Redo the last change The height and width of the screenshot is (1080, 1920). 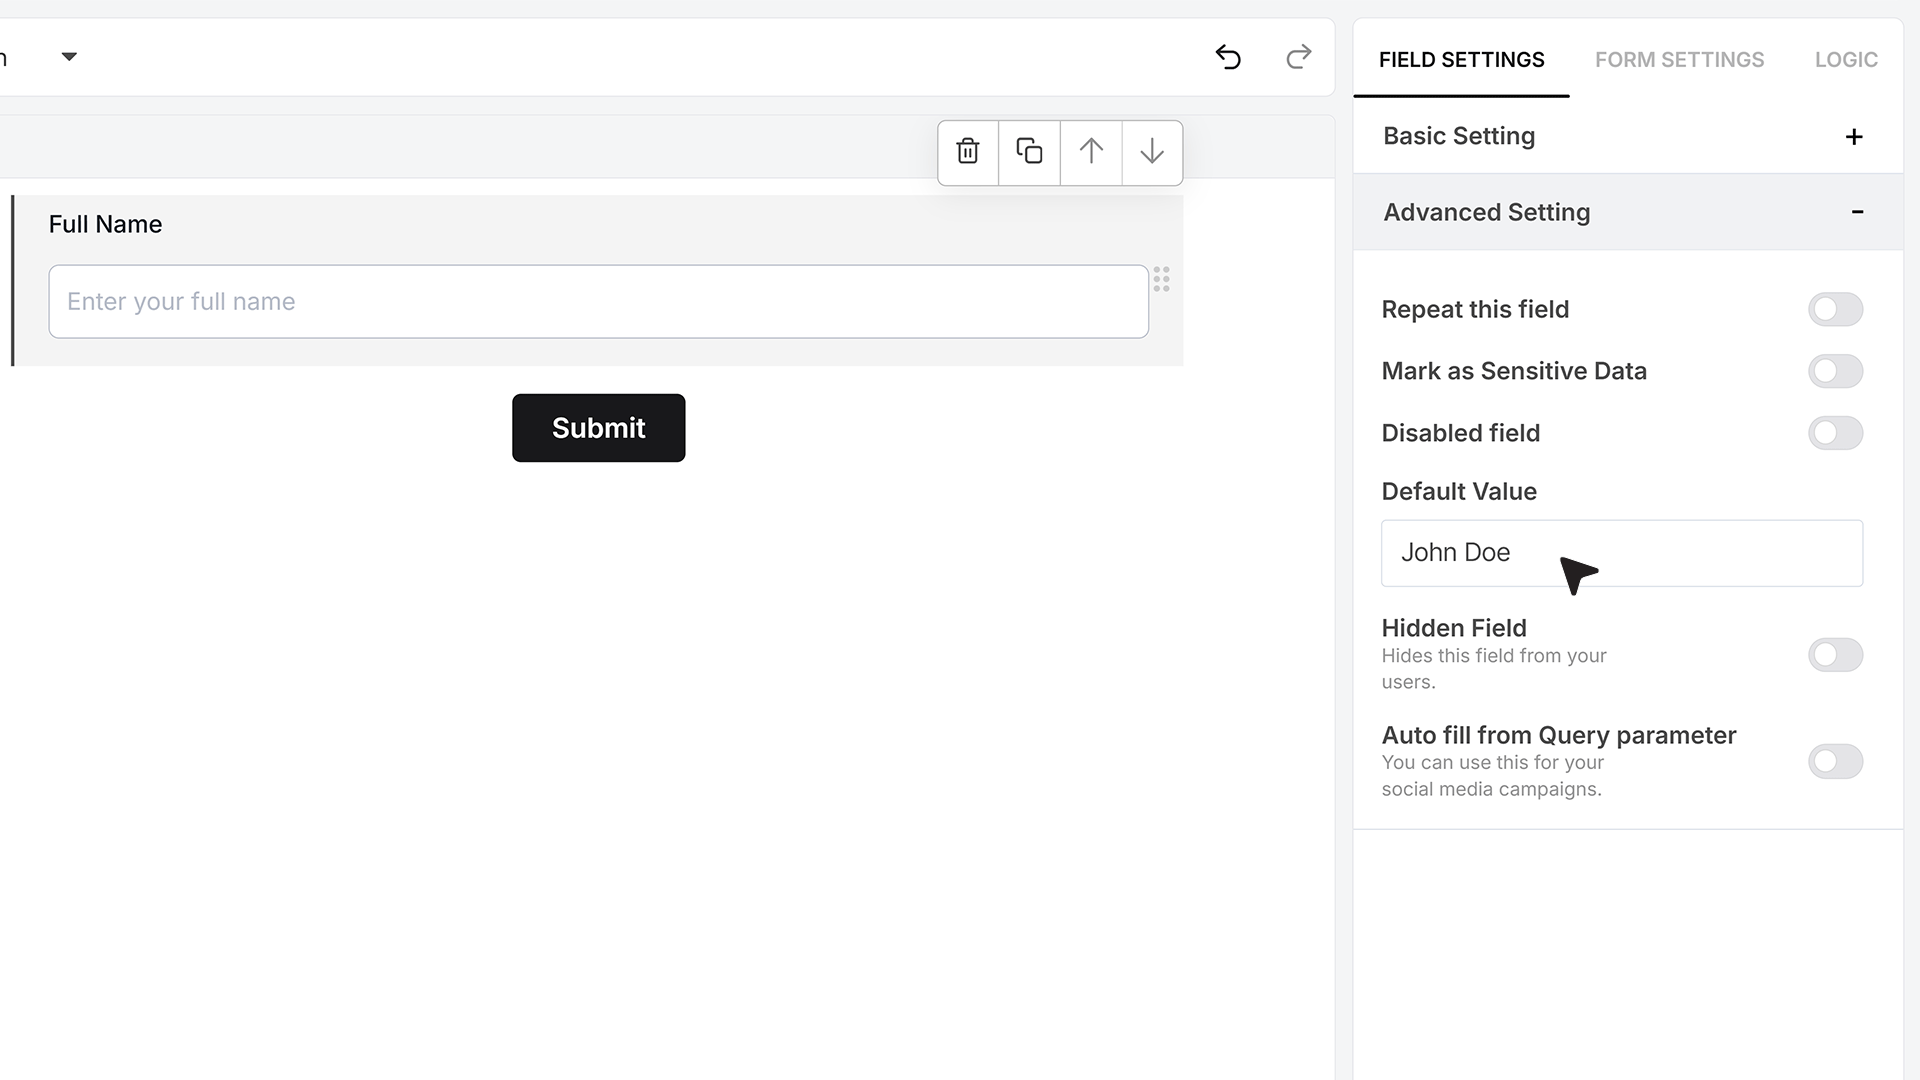pos(1298,57)
